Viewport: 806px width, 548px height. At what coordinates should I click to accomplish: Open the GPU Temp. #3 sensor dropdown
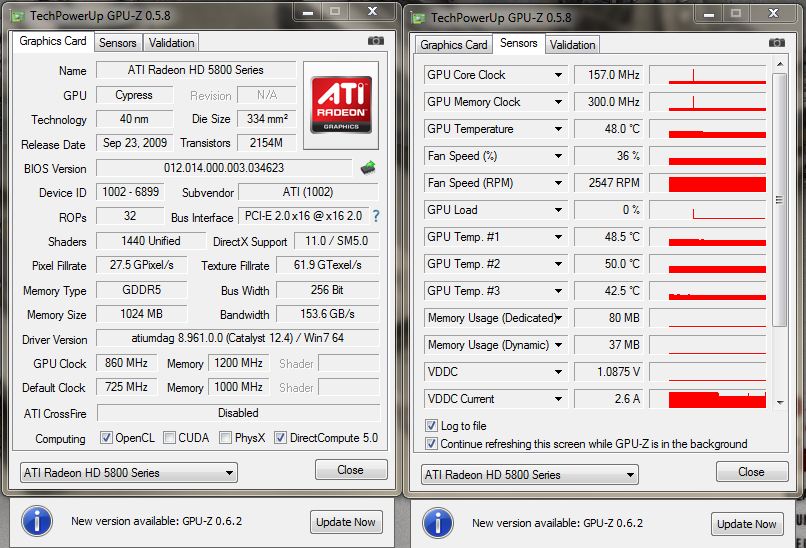point(558,291)
